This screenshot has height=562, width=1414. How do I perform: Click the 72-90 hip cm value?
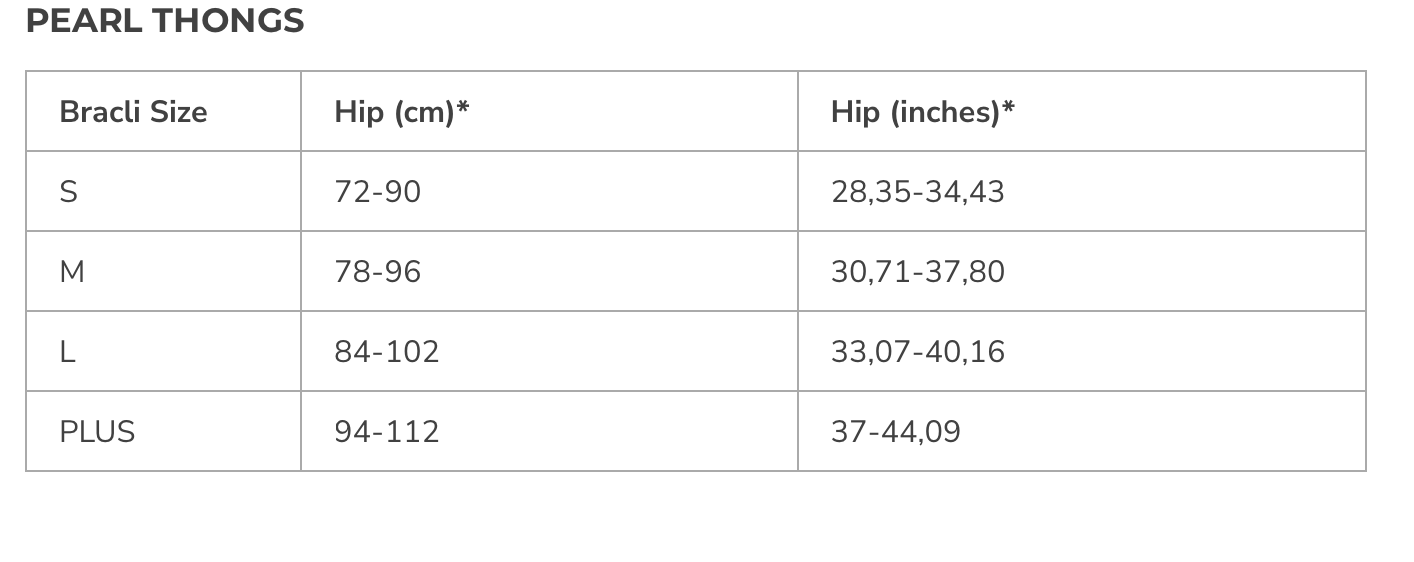(x=378, y=192)
